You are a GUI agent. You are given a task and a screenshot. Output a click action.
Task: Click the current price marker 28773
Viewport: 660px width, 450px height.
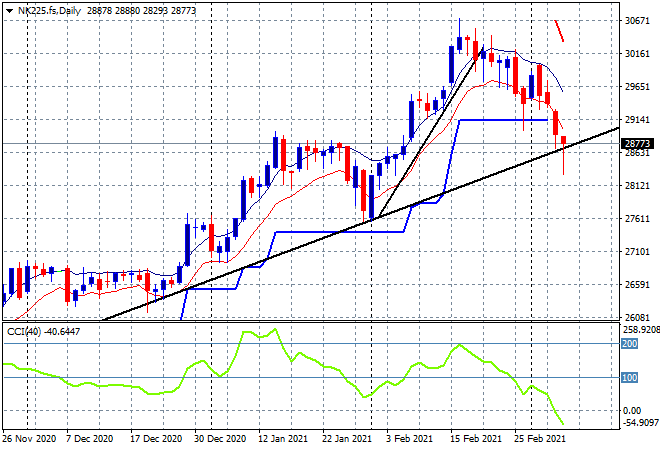[637, 144]
